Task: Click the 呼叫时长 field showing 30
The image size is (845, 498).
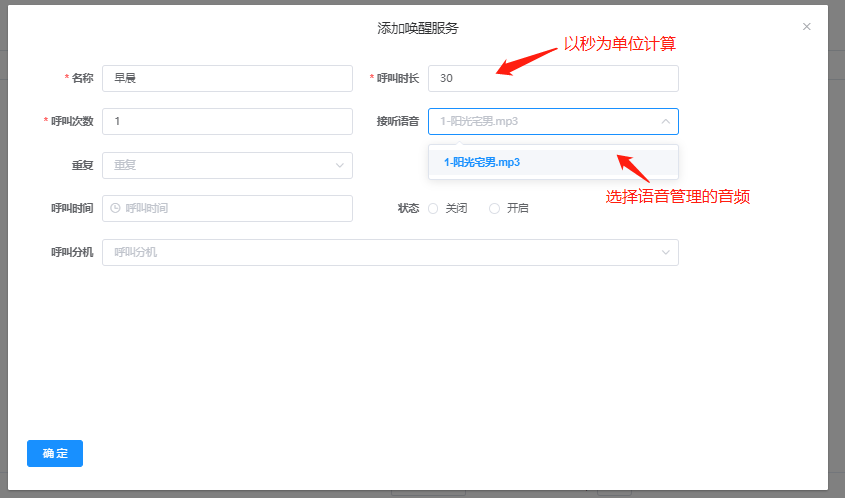Action: pos(553,78)
